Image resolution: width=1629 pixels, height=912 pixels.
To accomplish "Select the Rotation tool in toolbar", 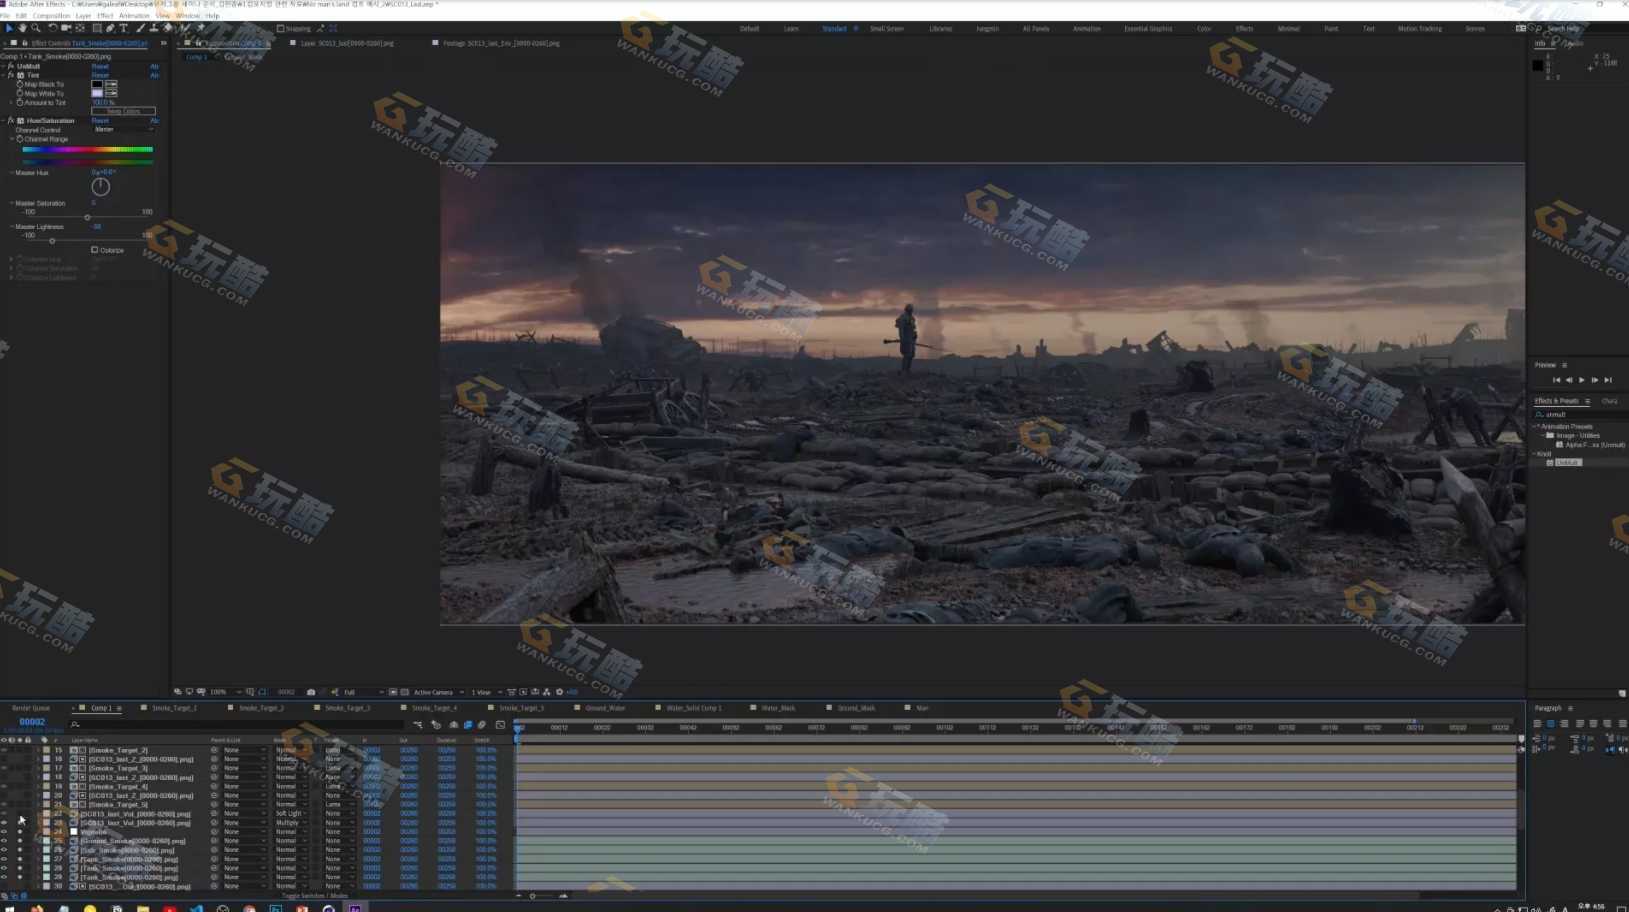I will pyautogui.click(x=53, y=28).
